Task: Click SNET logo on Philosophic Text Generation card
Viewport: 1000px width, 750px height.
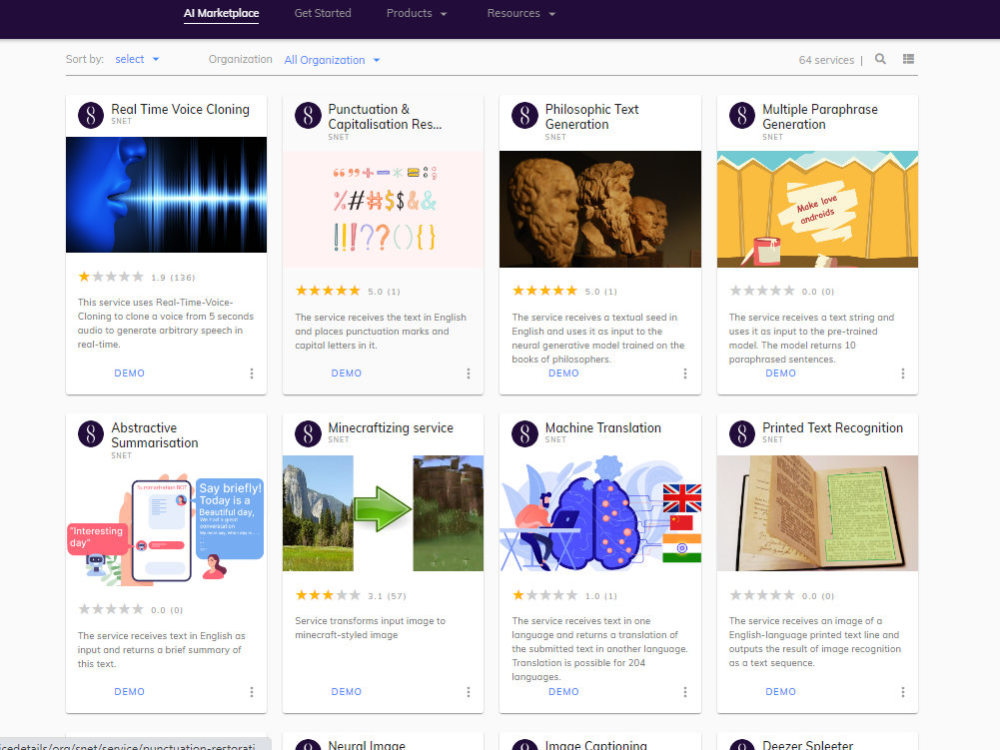Action: coord(525,115)
